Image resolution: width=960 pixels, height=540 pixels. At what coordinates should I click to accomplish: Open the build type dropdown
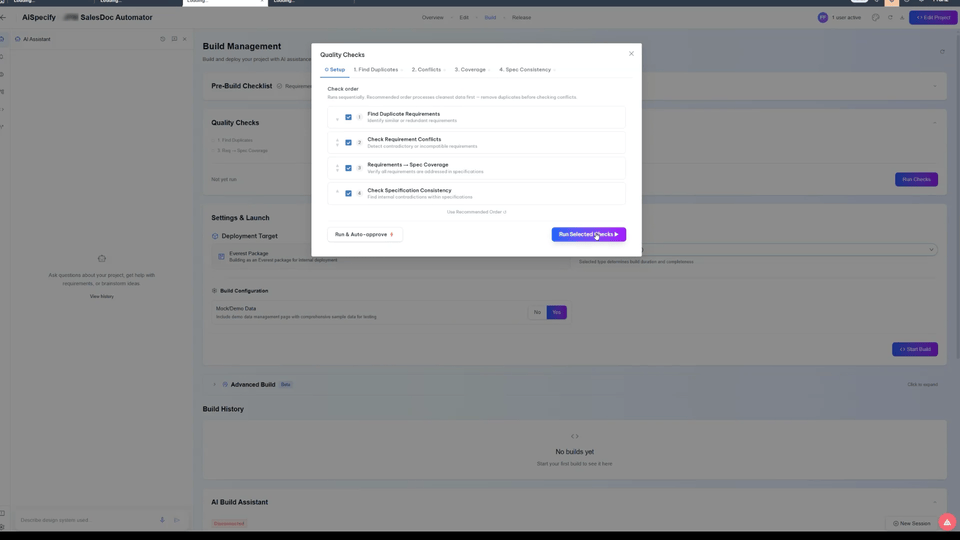point(931,250)
